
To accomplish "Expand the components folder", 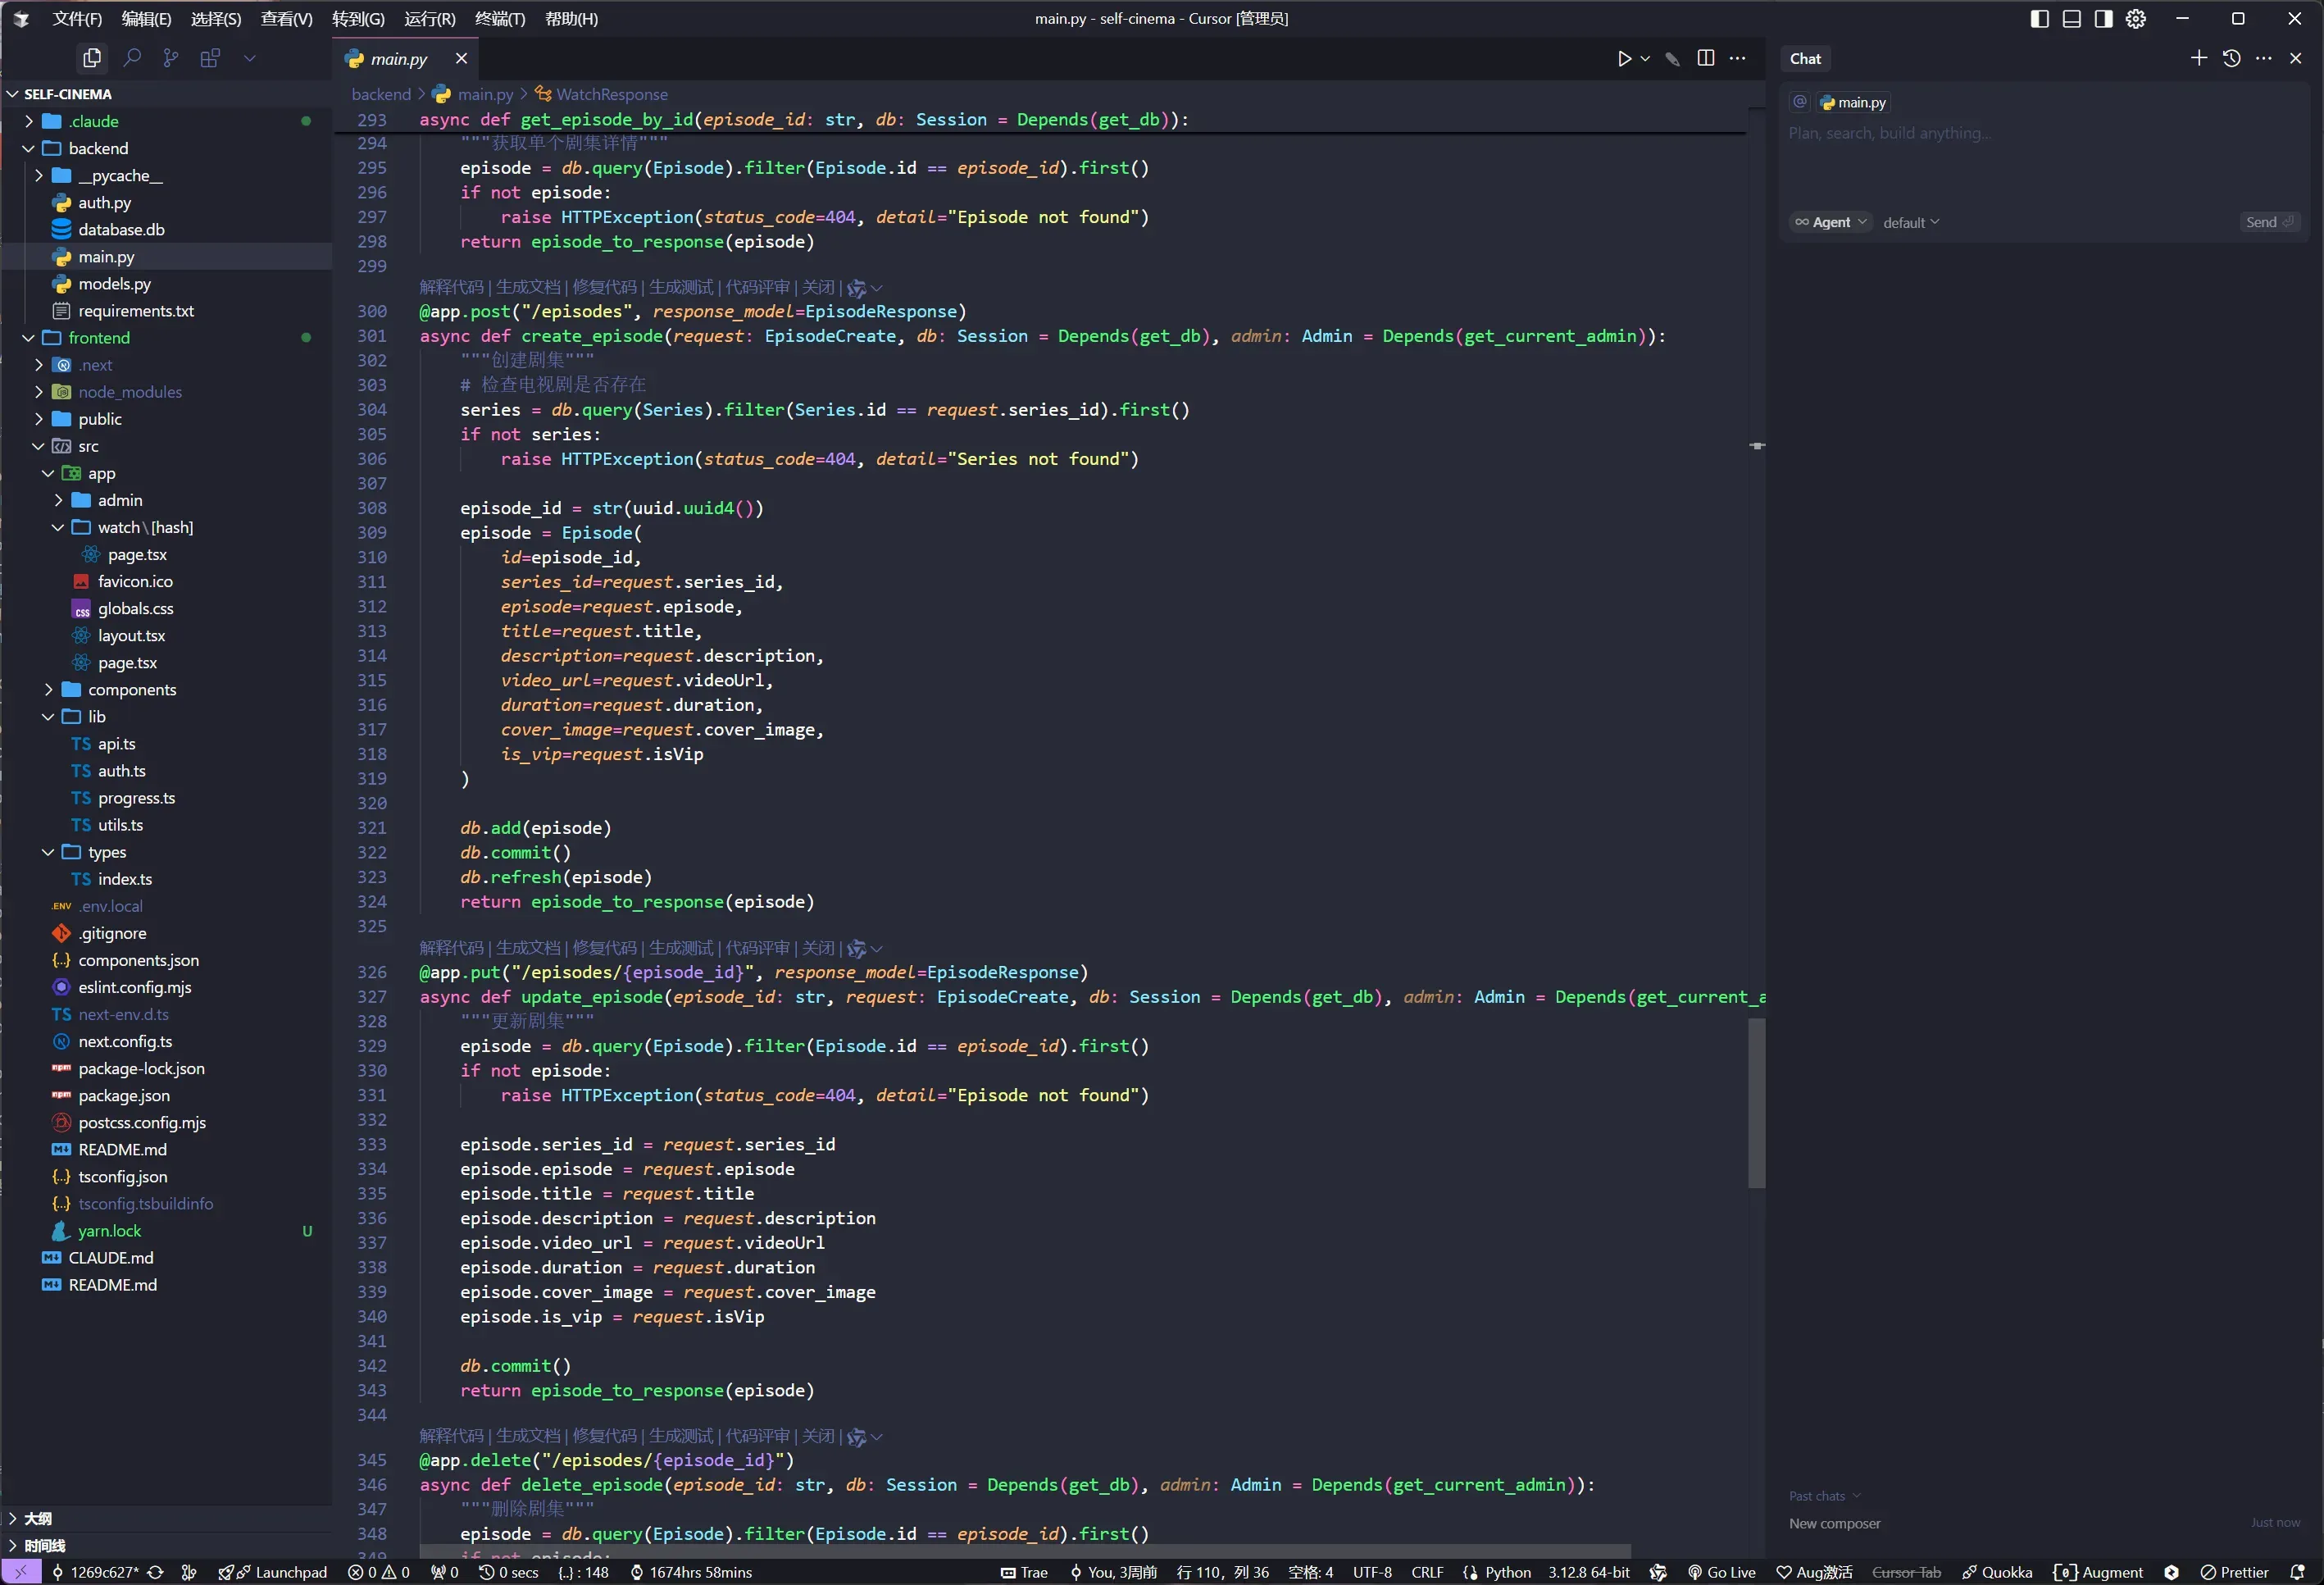I will tap(131, 690).
